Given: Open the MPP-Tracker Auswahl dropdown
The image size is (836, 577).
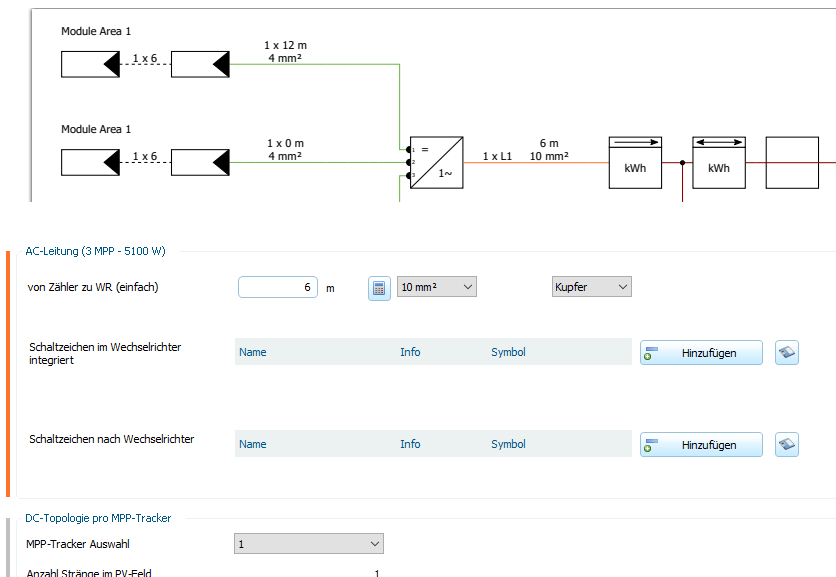Looking at the screenshot, I should 309,544.
